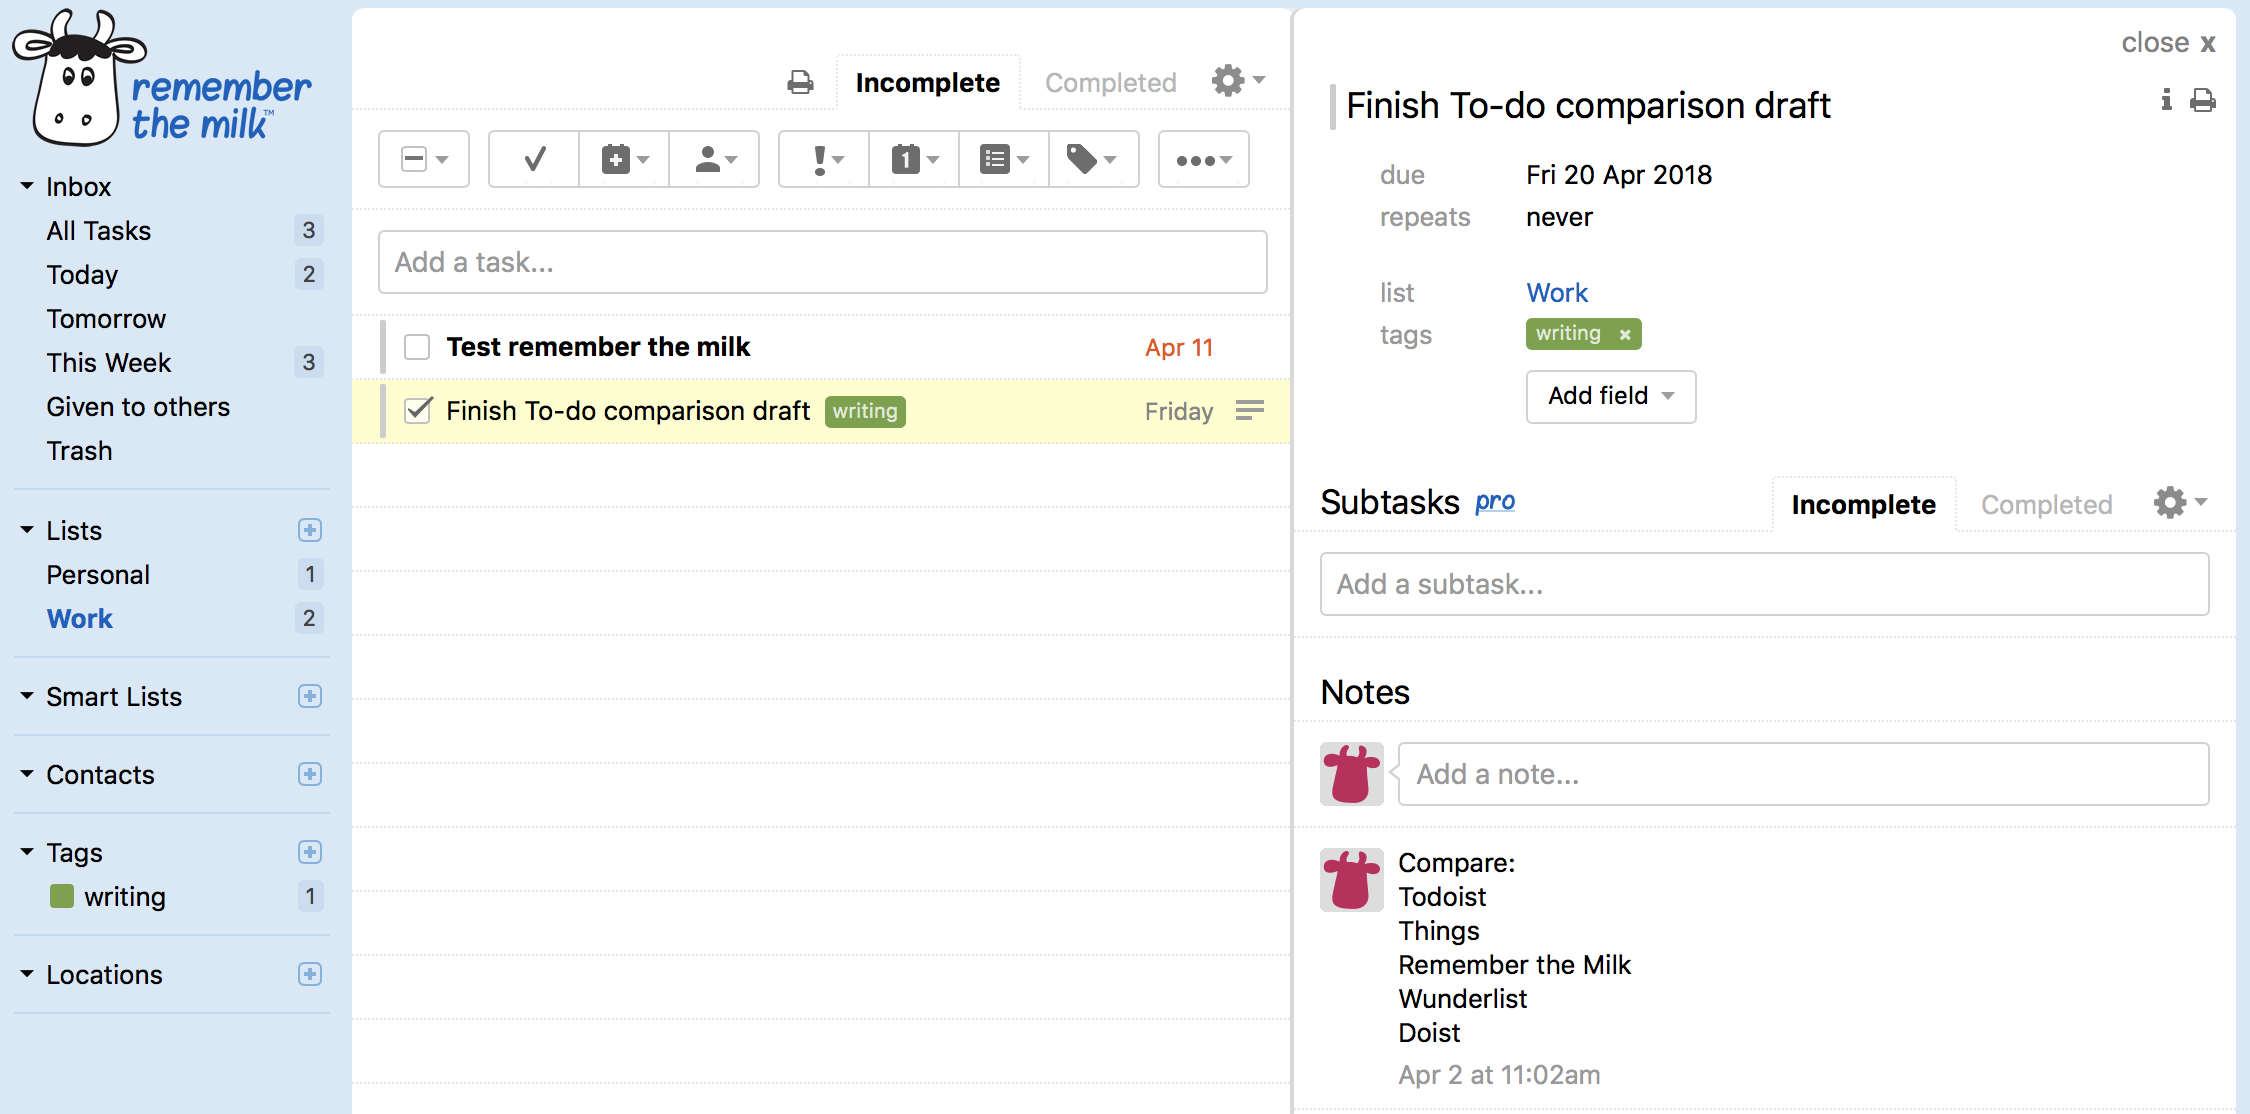
Task: Add a new contact with plus icon
Action: 310,774
